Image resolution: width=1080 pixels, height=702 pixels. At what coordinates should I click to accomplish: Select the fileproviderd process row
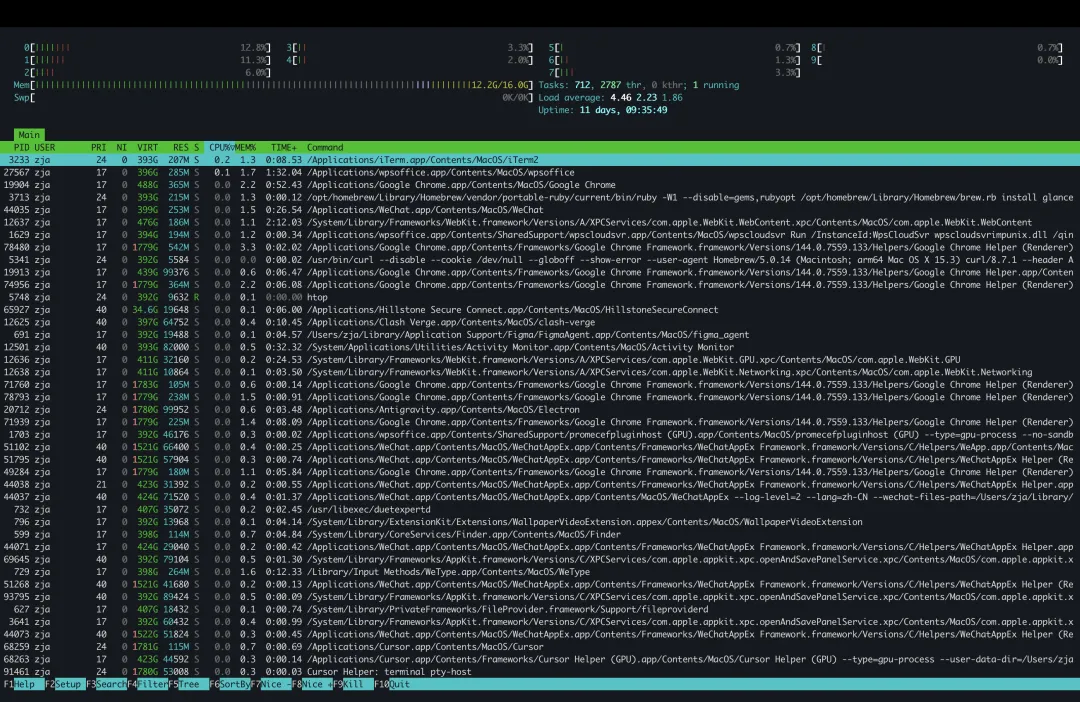tap(540, 609)
